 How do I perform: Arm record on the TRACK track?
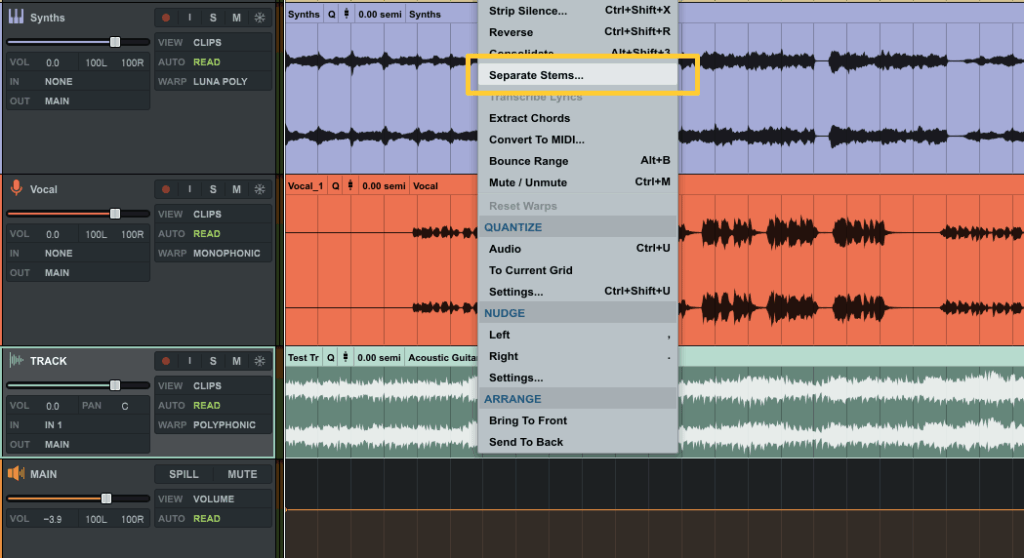point(166,361)
